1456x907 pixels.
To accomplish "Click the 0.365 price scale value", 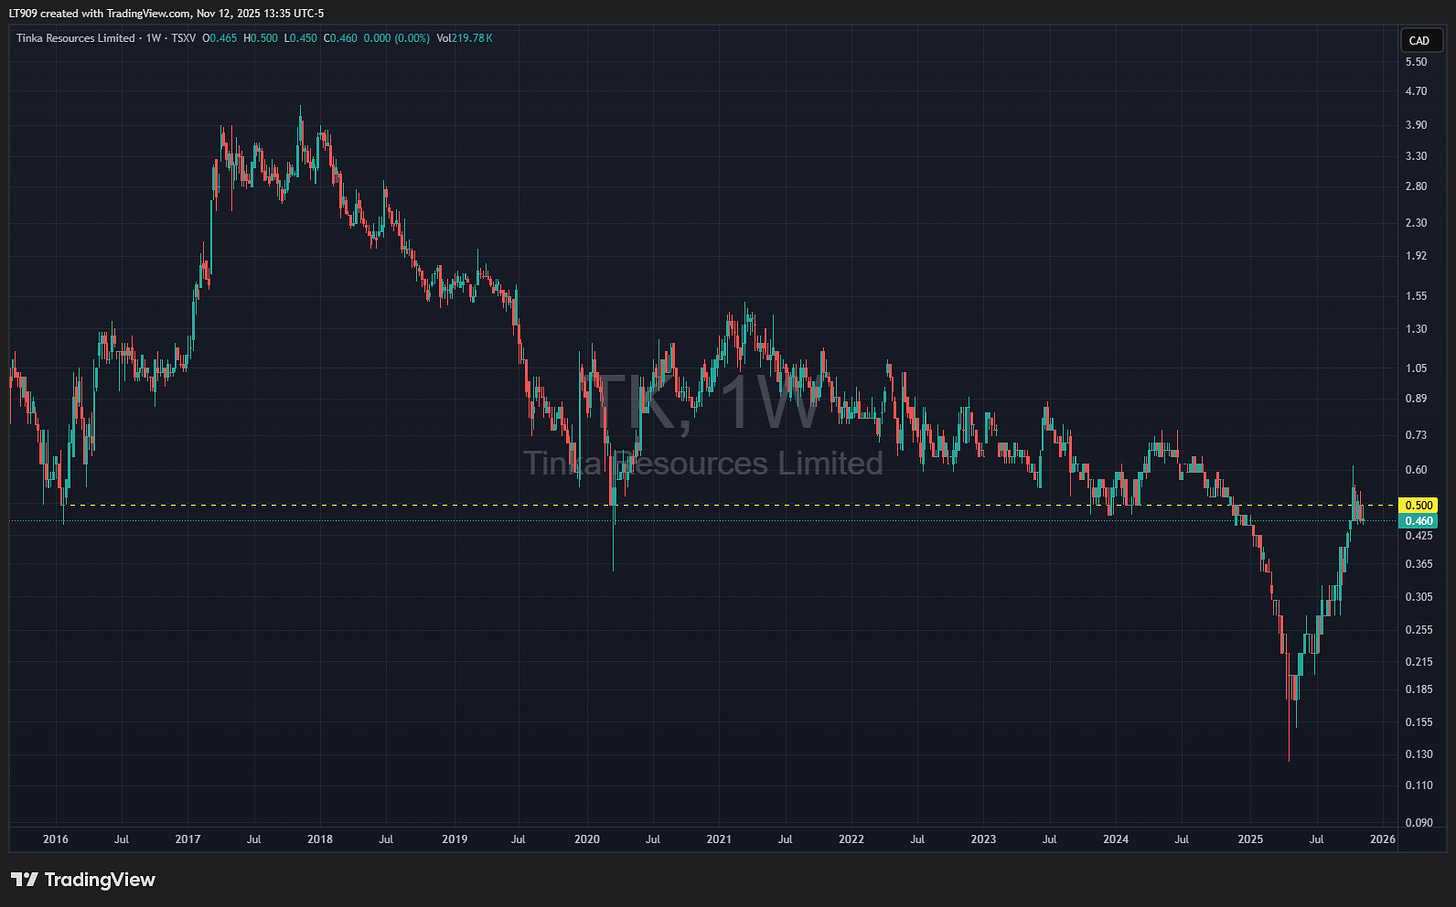I will click(1419, 564).
